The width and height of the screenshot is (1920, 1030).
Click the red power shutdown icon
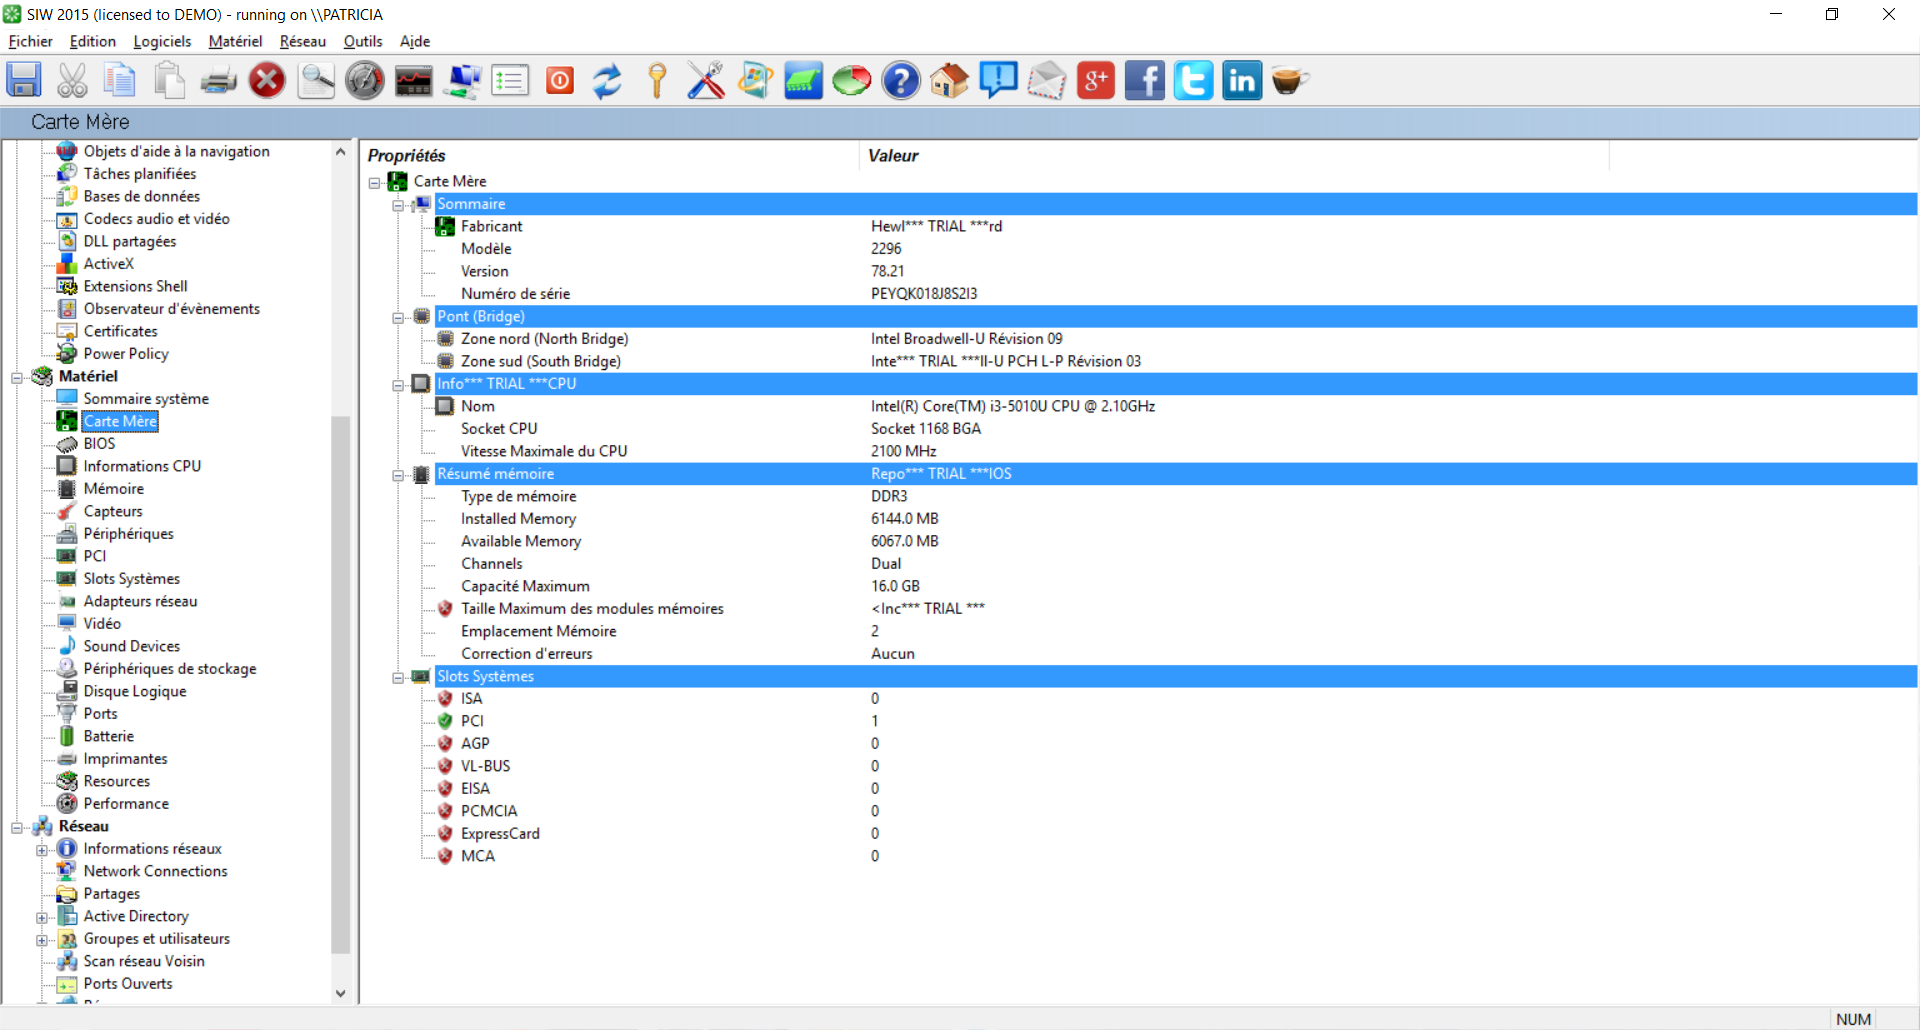click(x=560, y=80)
